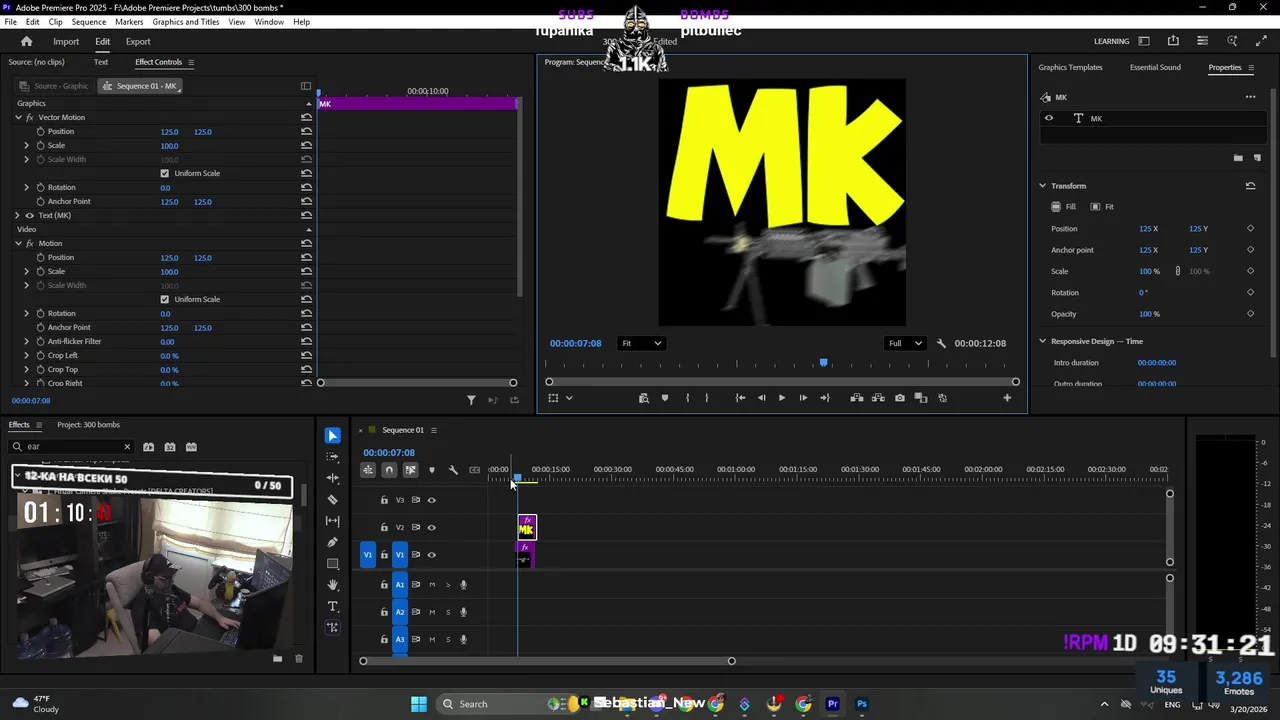Toggle Uniform Scale under Vector Motion
Viewport: 1280px width, 720px height.
(165, 173)
